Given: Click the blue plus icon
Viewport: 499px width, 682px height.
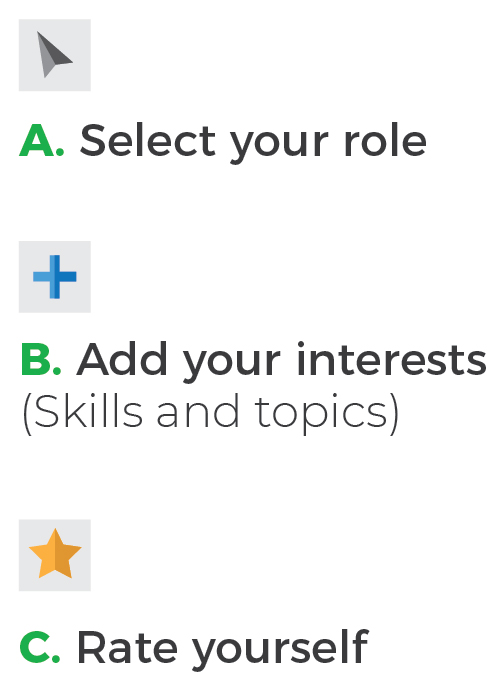Looking at the screenshot, I should pos(55,277).
